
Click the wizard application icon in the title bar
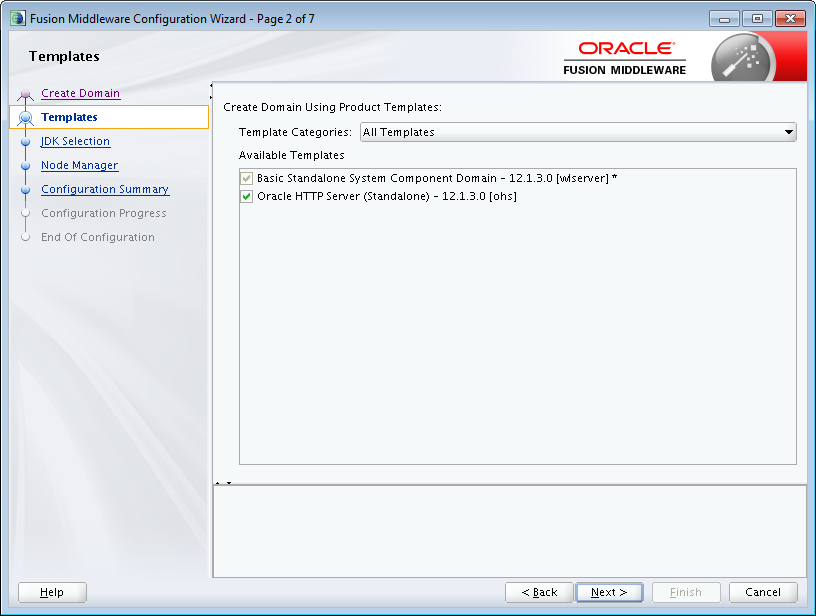pyautogui.click(x=15, y=17)
